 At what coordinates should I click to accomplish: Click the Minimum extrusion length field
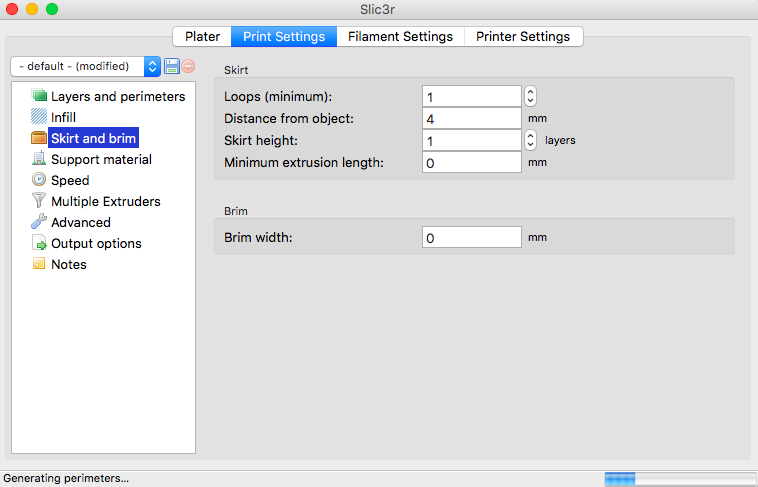pyautogui.click(x=471, y=162)
